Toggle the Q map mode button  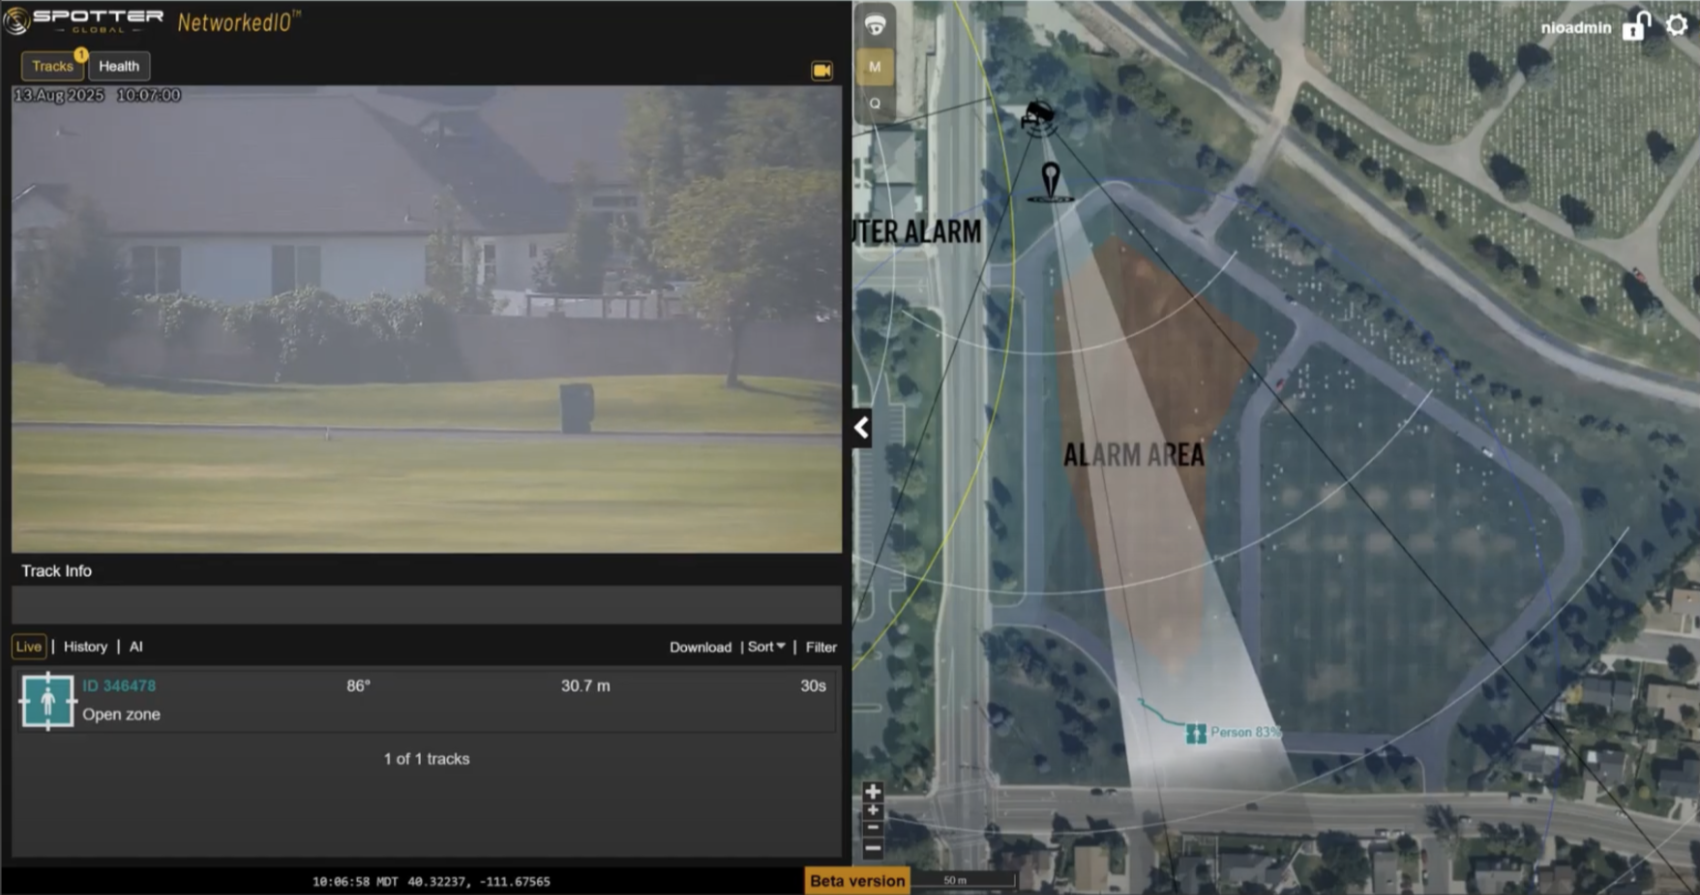pos(875,104)
